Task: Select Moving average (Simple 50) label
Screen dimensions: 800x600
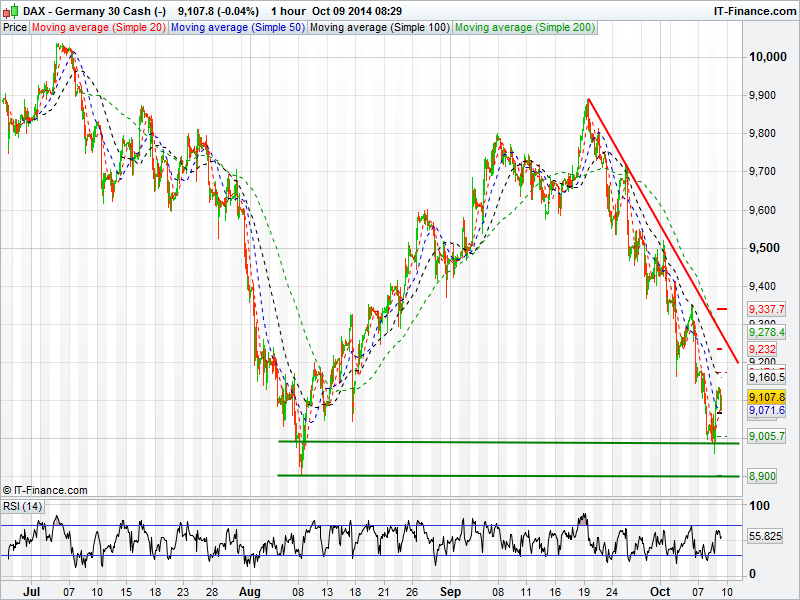Action: (237, 28)
